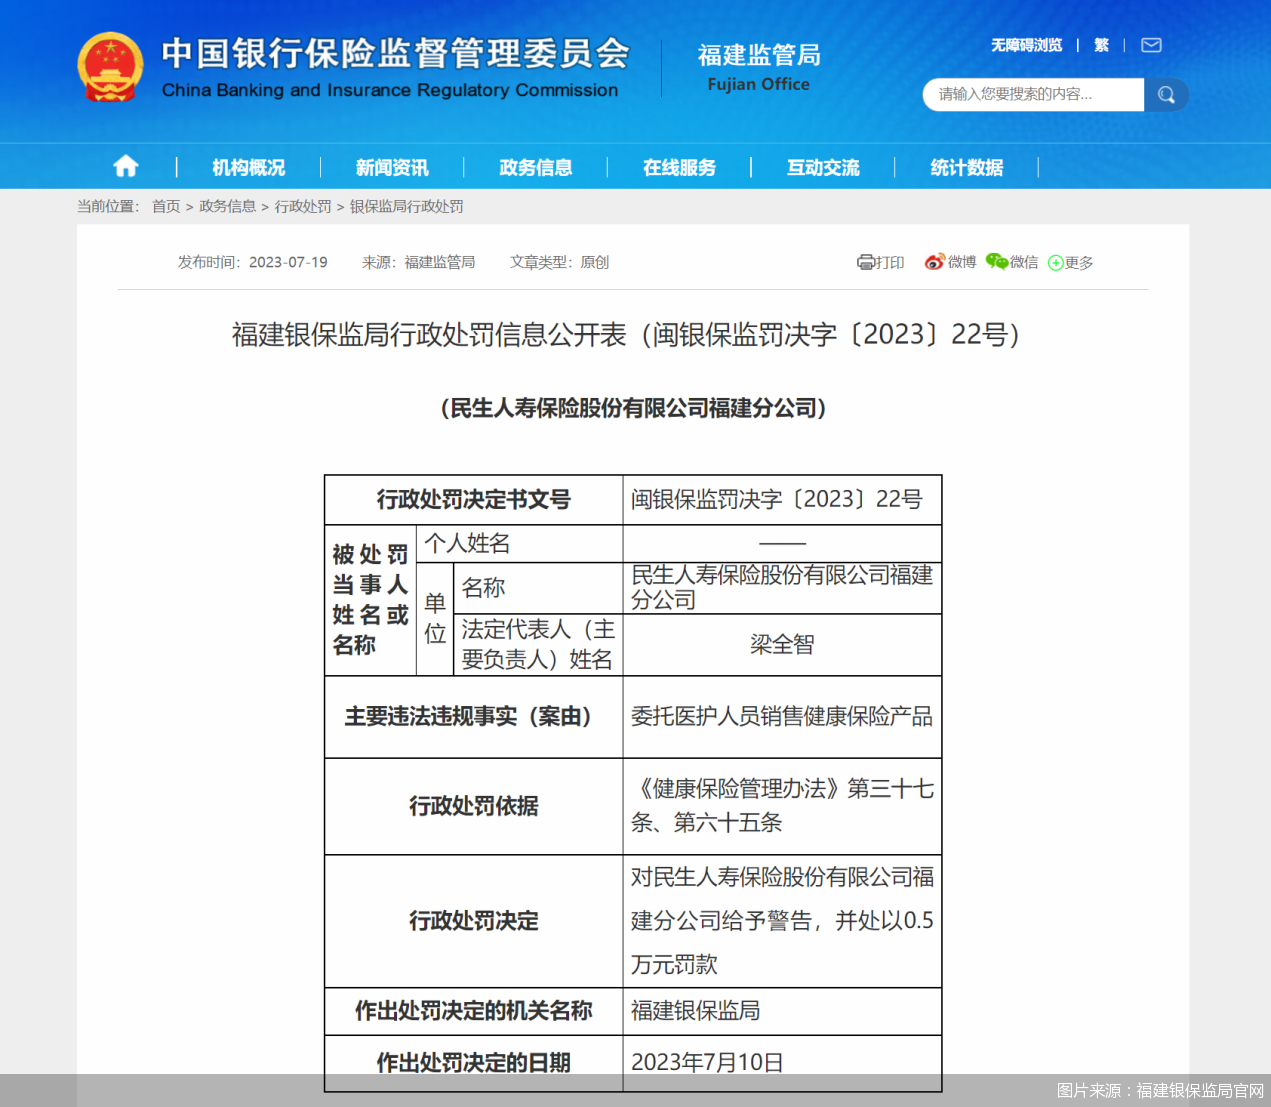The height and width of the screenshot is (1107, 1271).
Task: Click header 作出处罚决定的日期
Action: [474, 1062]
